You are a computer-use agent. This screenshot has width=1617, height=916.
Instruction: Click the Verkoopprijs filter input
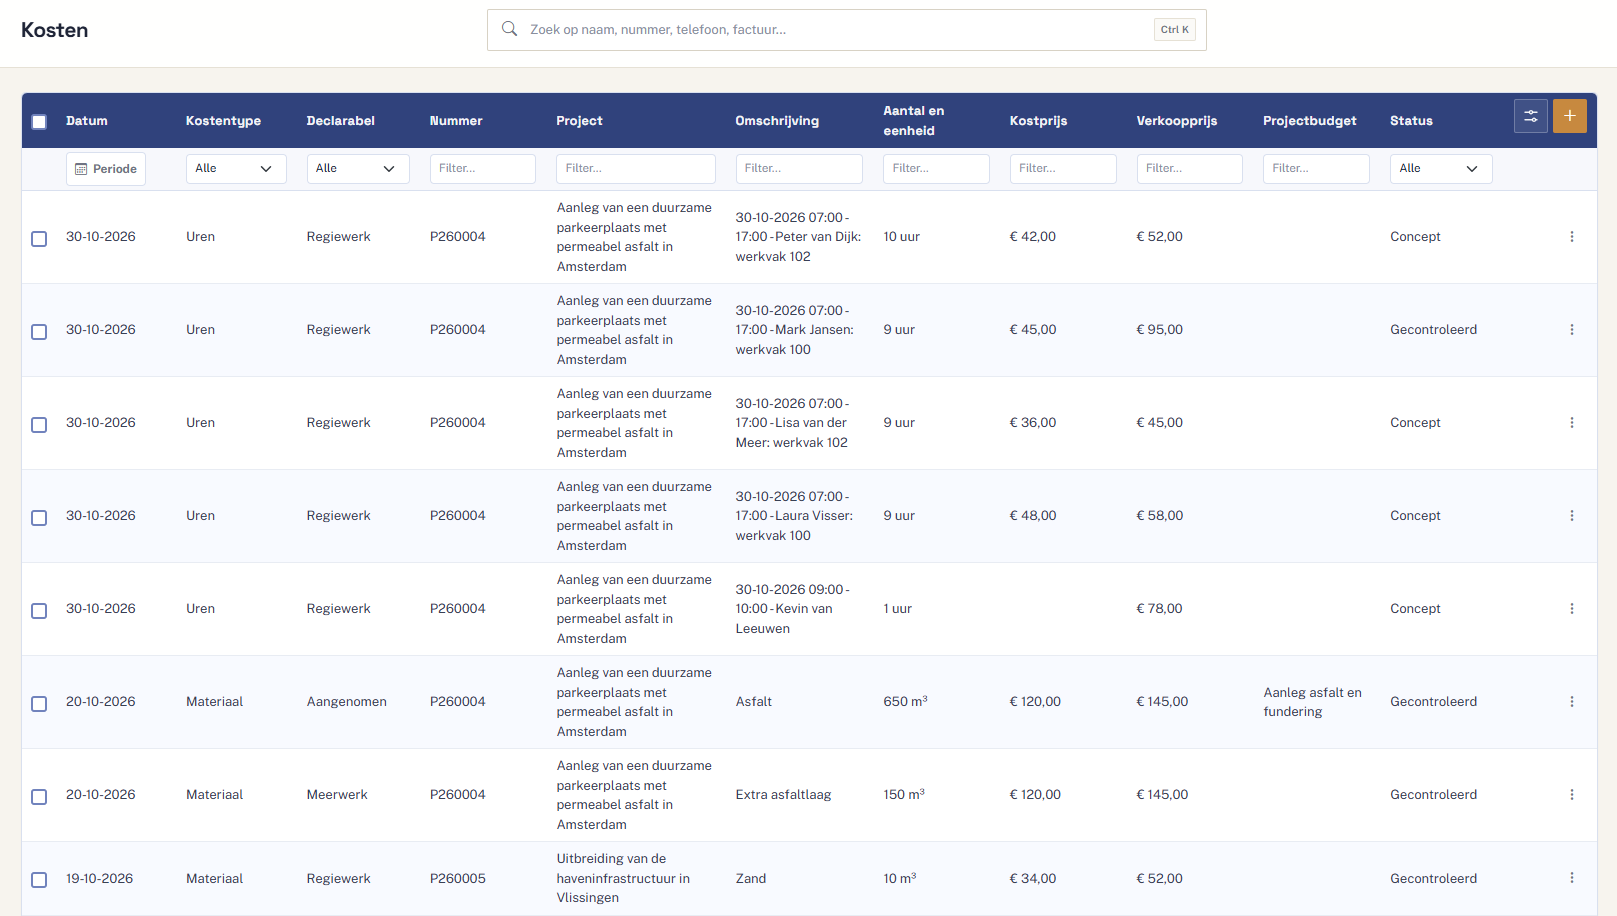click(1189, 168)
